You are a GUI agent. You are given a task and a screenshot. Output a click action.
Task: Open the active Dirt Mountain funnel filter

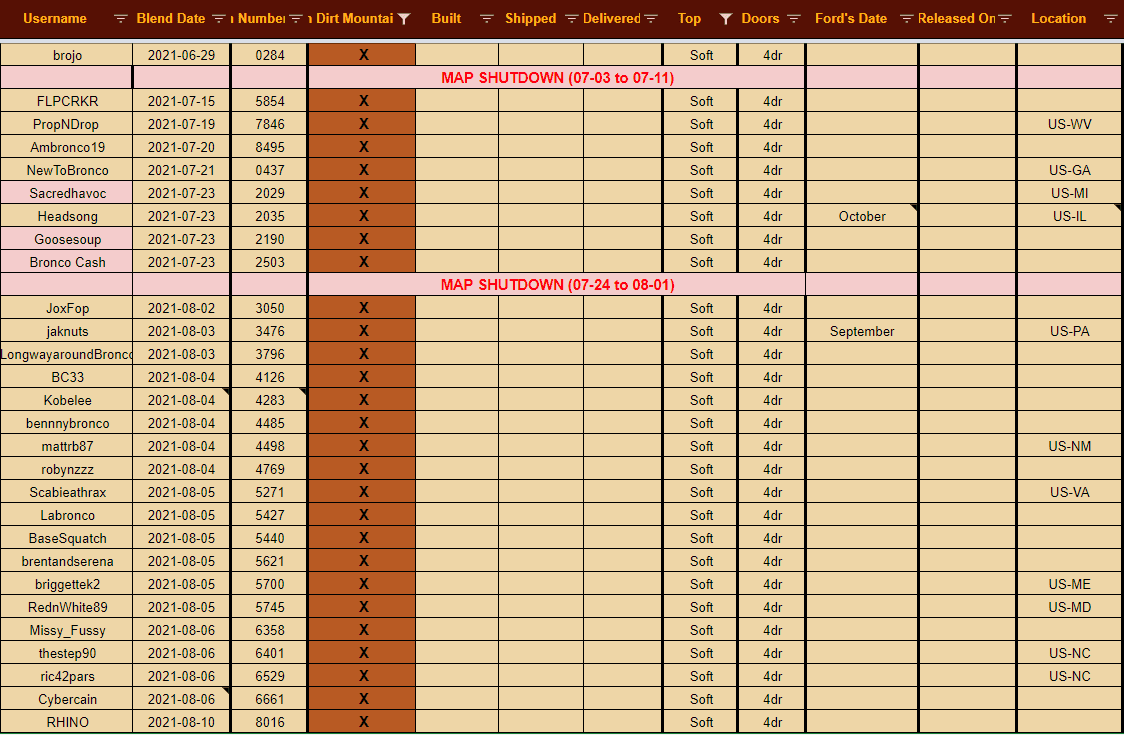(x=404, y=19)
